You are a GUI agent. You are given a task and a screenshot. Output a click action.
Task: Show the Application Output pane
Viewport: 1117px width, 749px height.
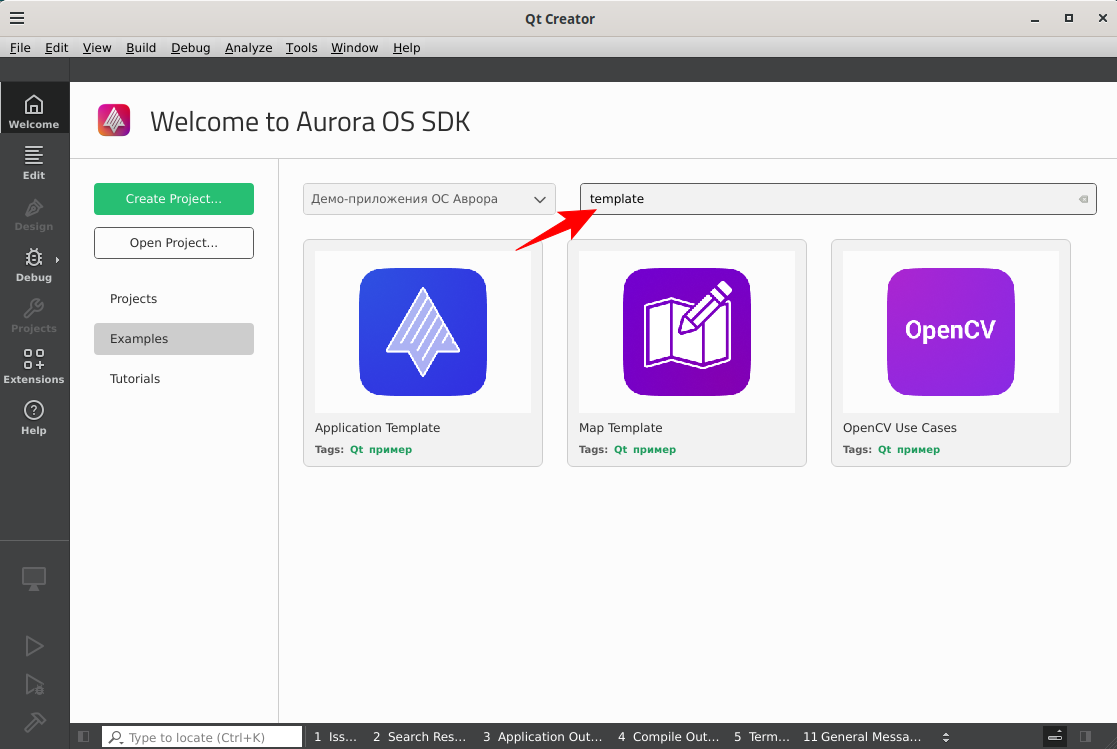point(543,737)
